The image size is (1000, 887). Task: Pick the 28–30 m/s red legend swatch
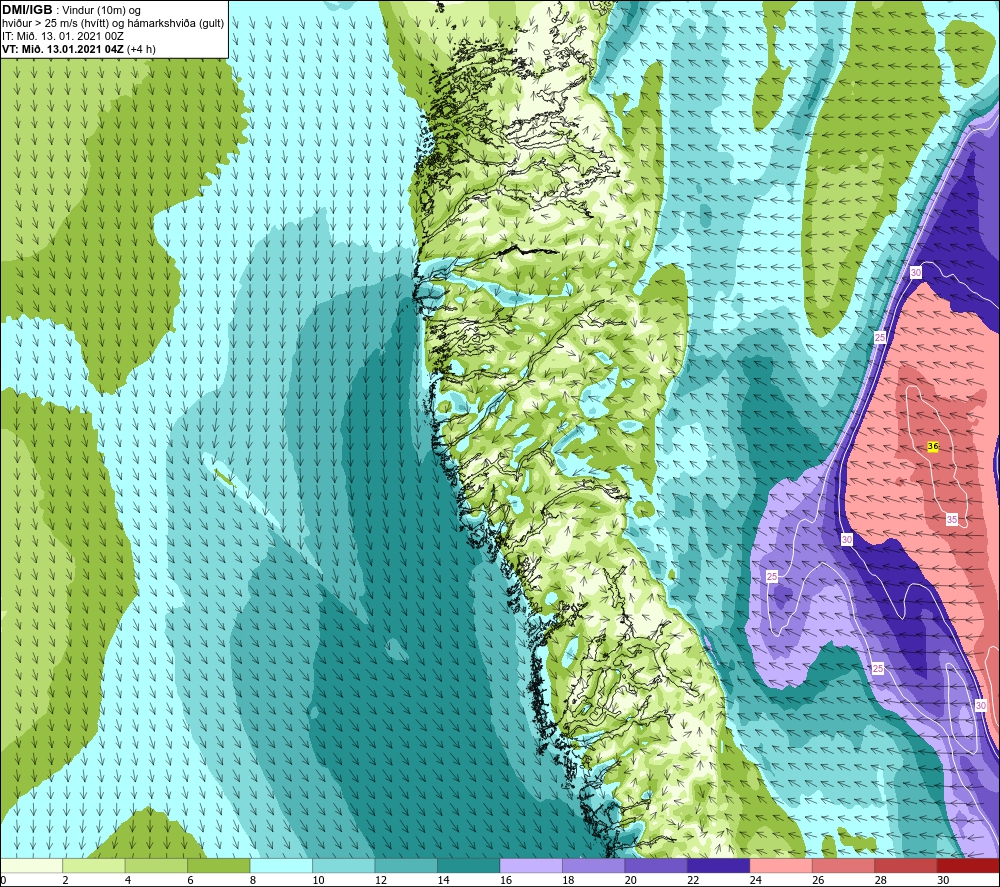point(906,865)
